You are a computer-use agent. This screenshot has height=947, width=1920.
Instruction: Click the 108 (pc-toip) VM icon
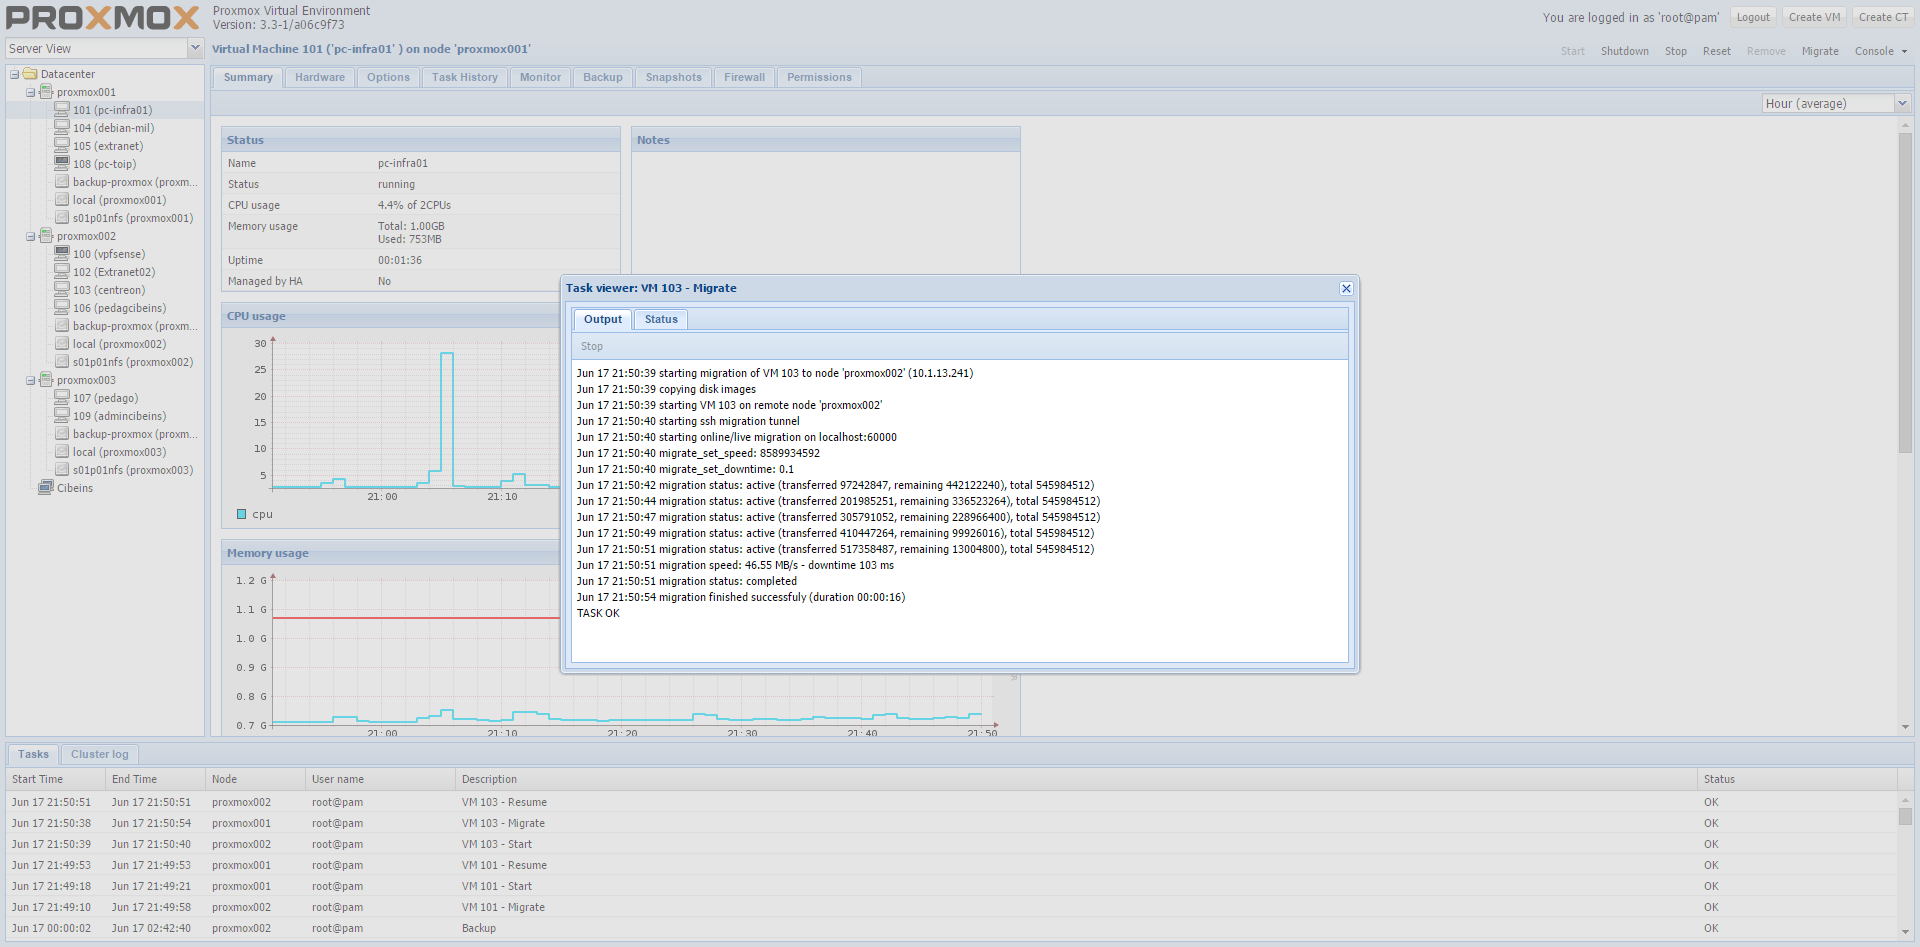pos(62,164)
